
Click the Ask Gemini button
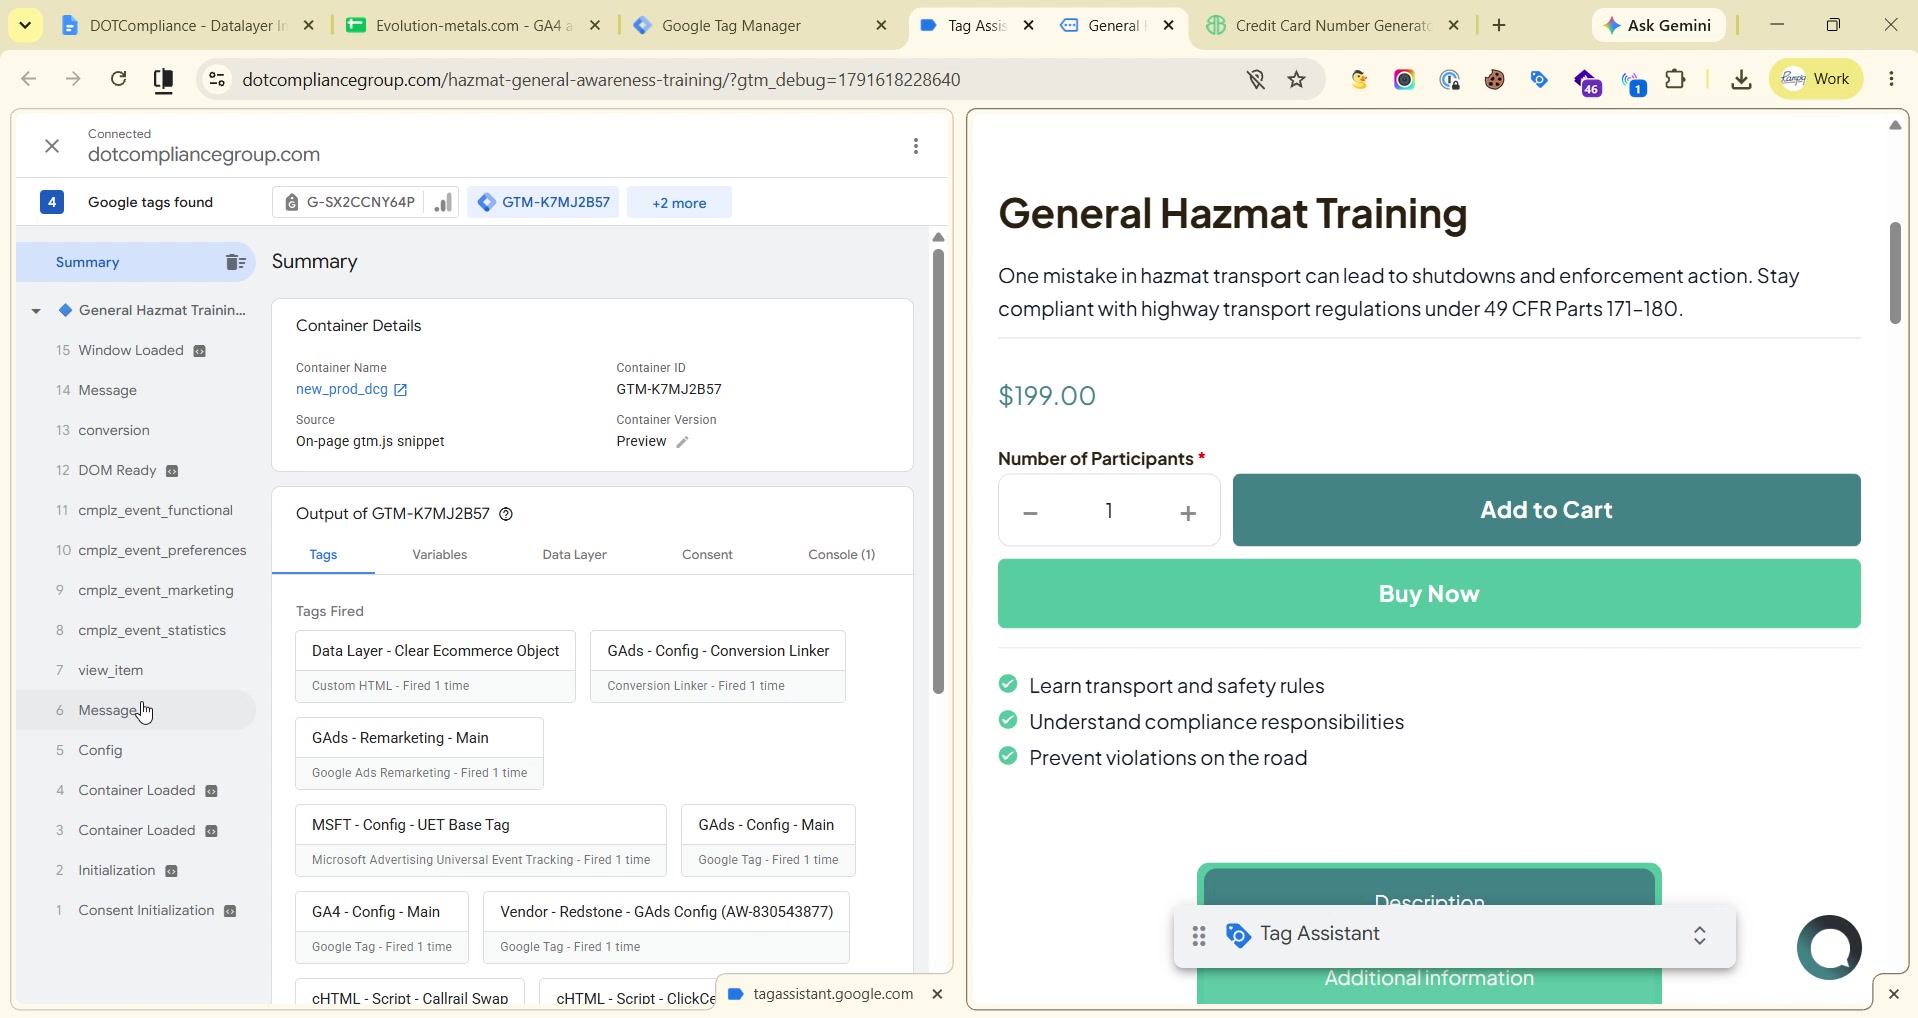coord(1658,26)
